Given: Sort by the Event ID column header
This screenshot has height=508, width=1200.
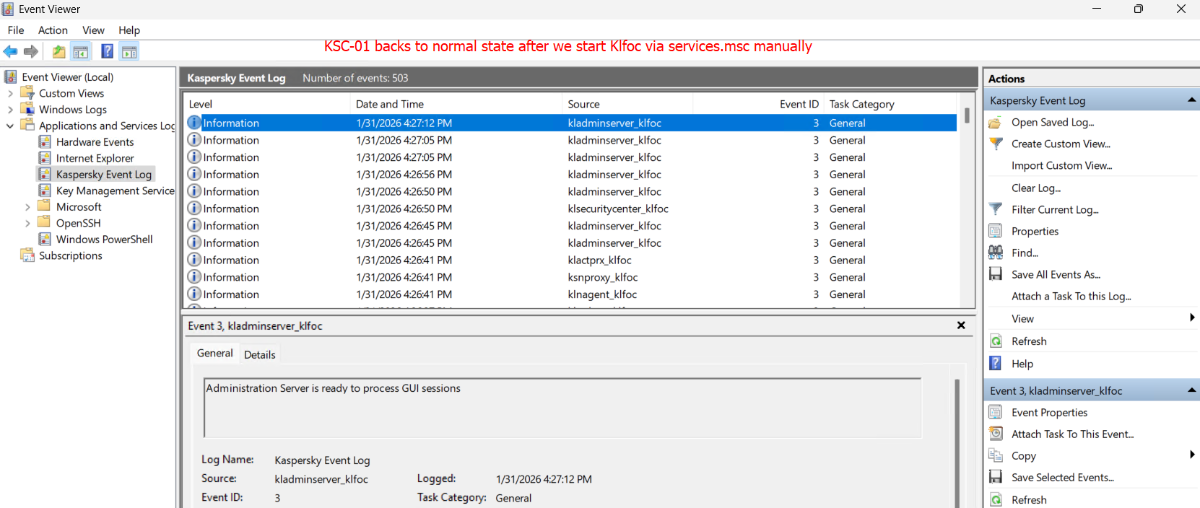Looking at the screenshot, I should (x=758, y=104).
